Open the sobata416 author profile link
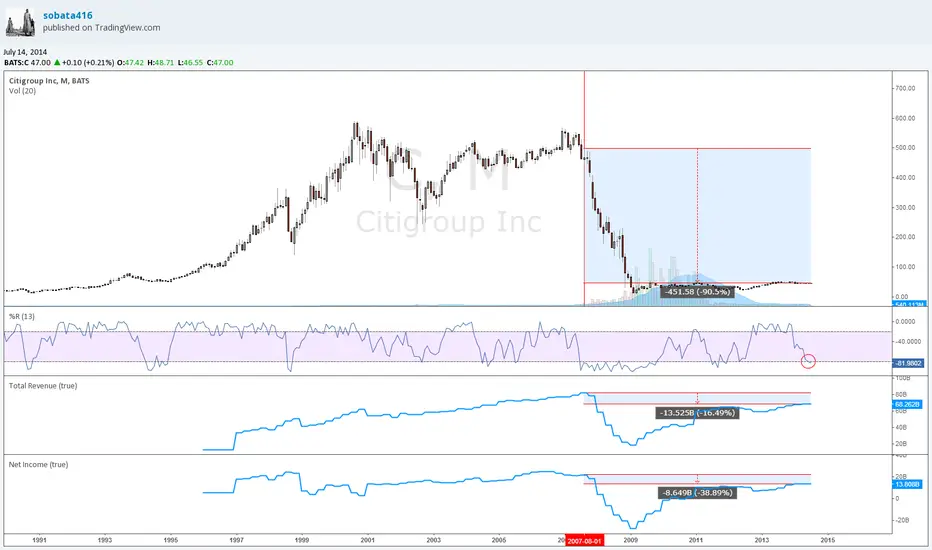 click(68, 15)
